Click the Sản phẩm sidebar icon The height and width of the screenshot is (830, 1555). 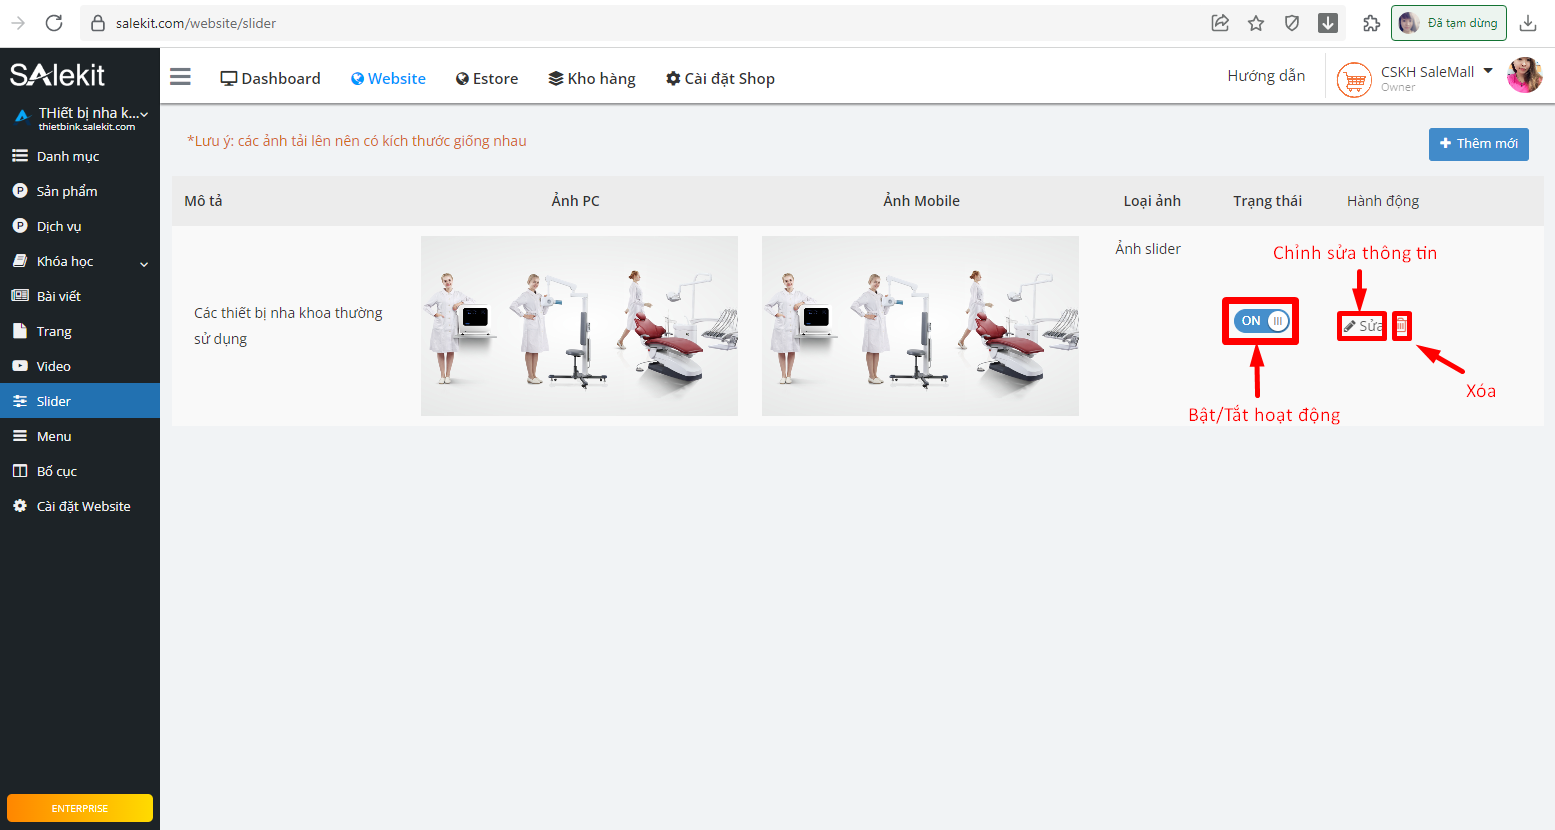point(19,191)
